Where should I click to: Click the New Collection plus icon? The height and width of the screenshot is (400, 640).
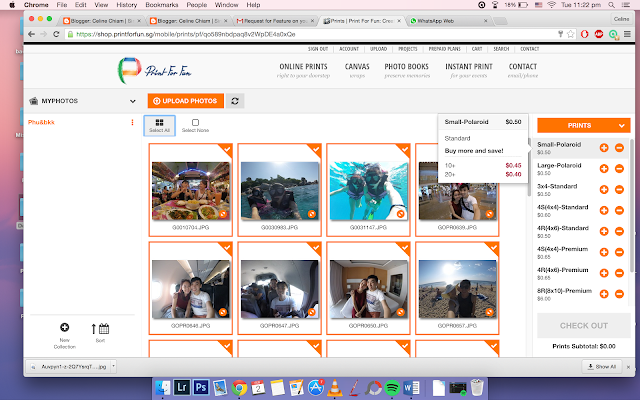(x=64, y=327)
